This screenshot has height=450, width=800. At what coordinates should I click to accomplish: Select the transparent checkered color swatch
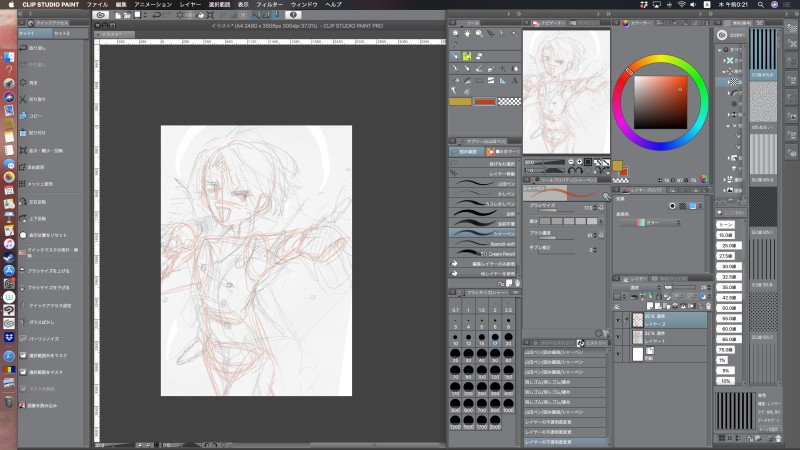[510, 101]
